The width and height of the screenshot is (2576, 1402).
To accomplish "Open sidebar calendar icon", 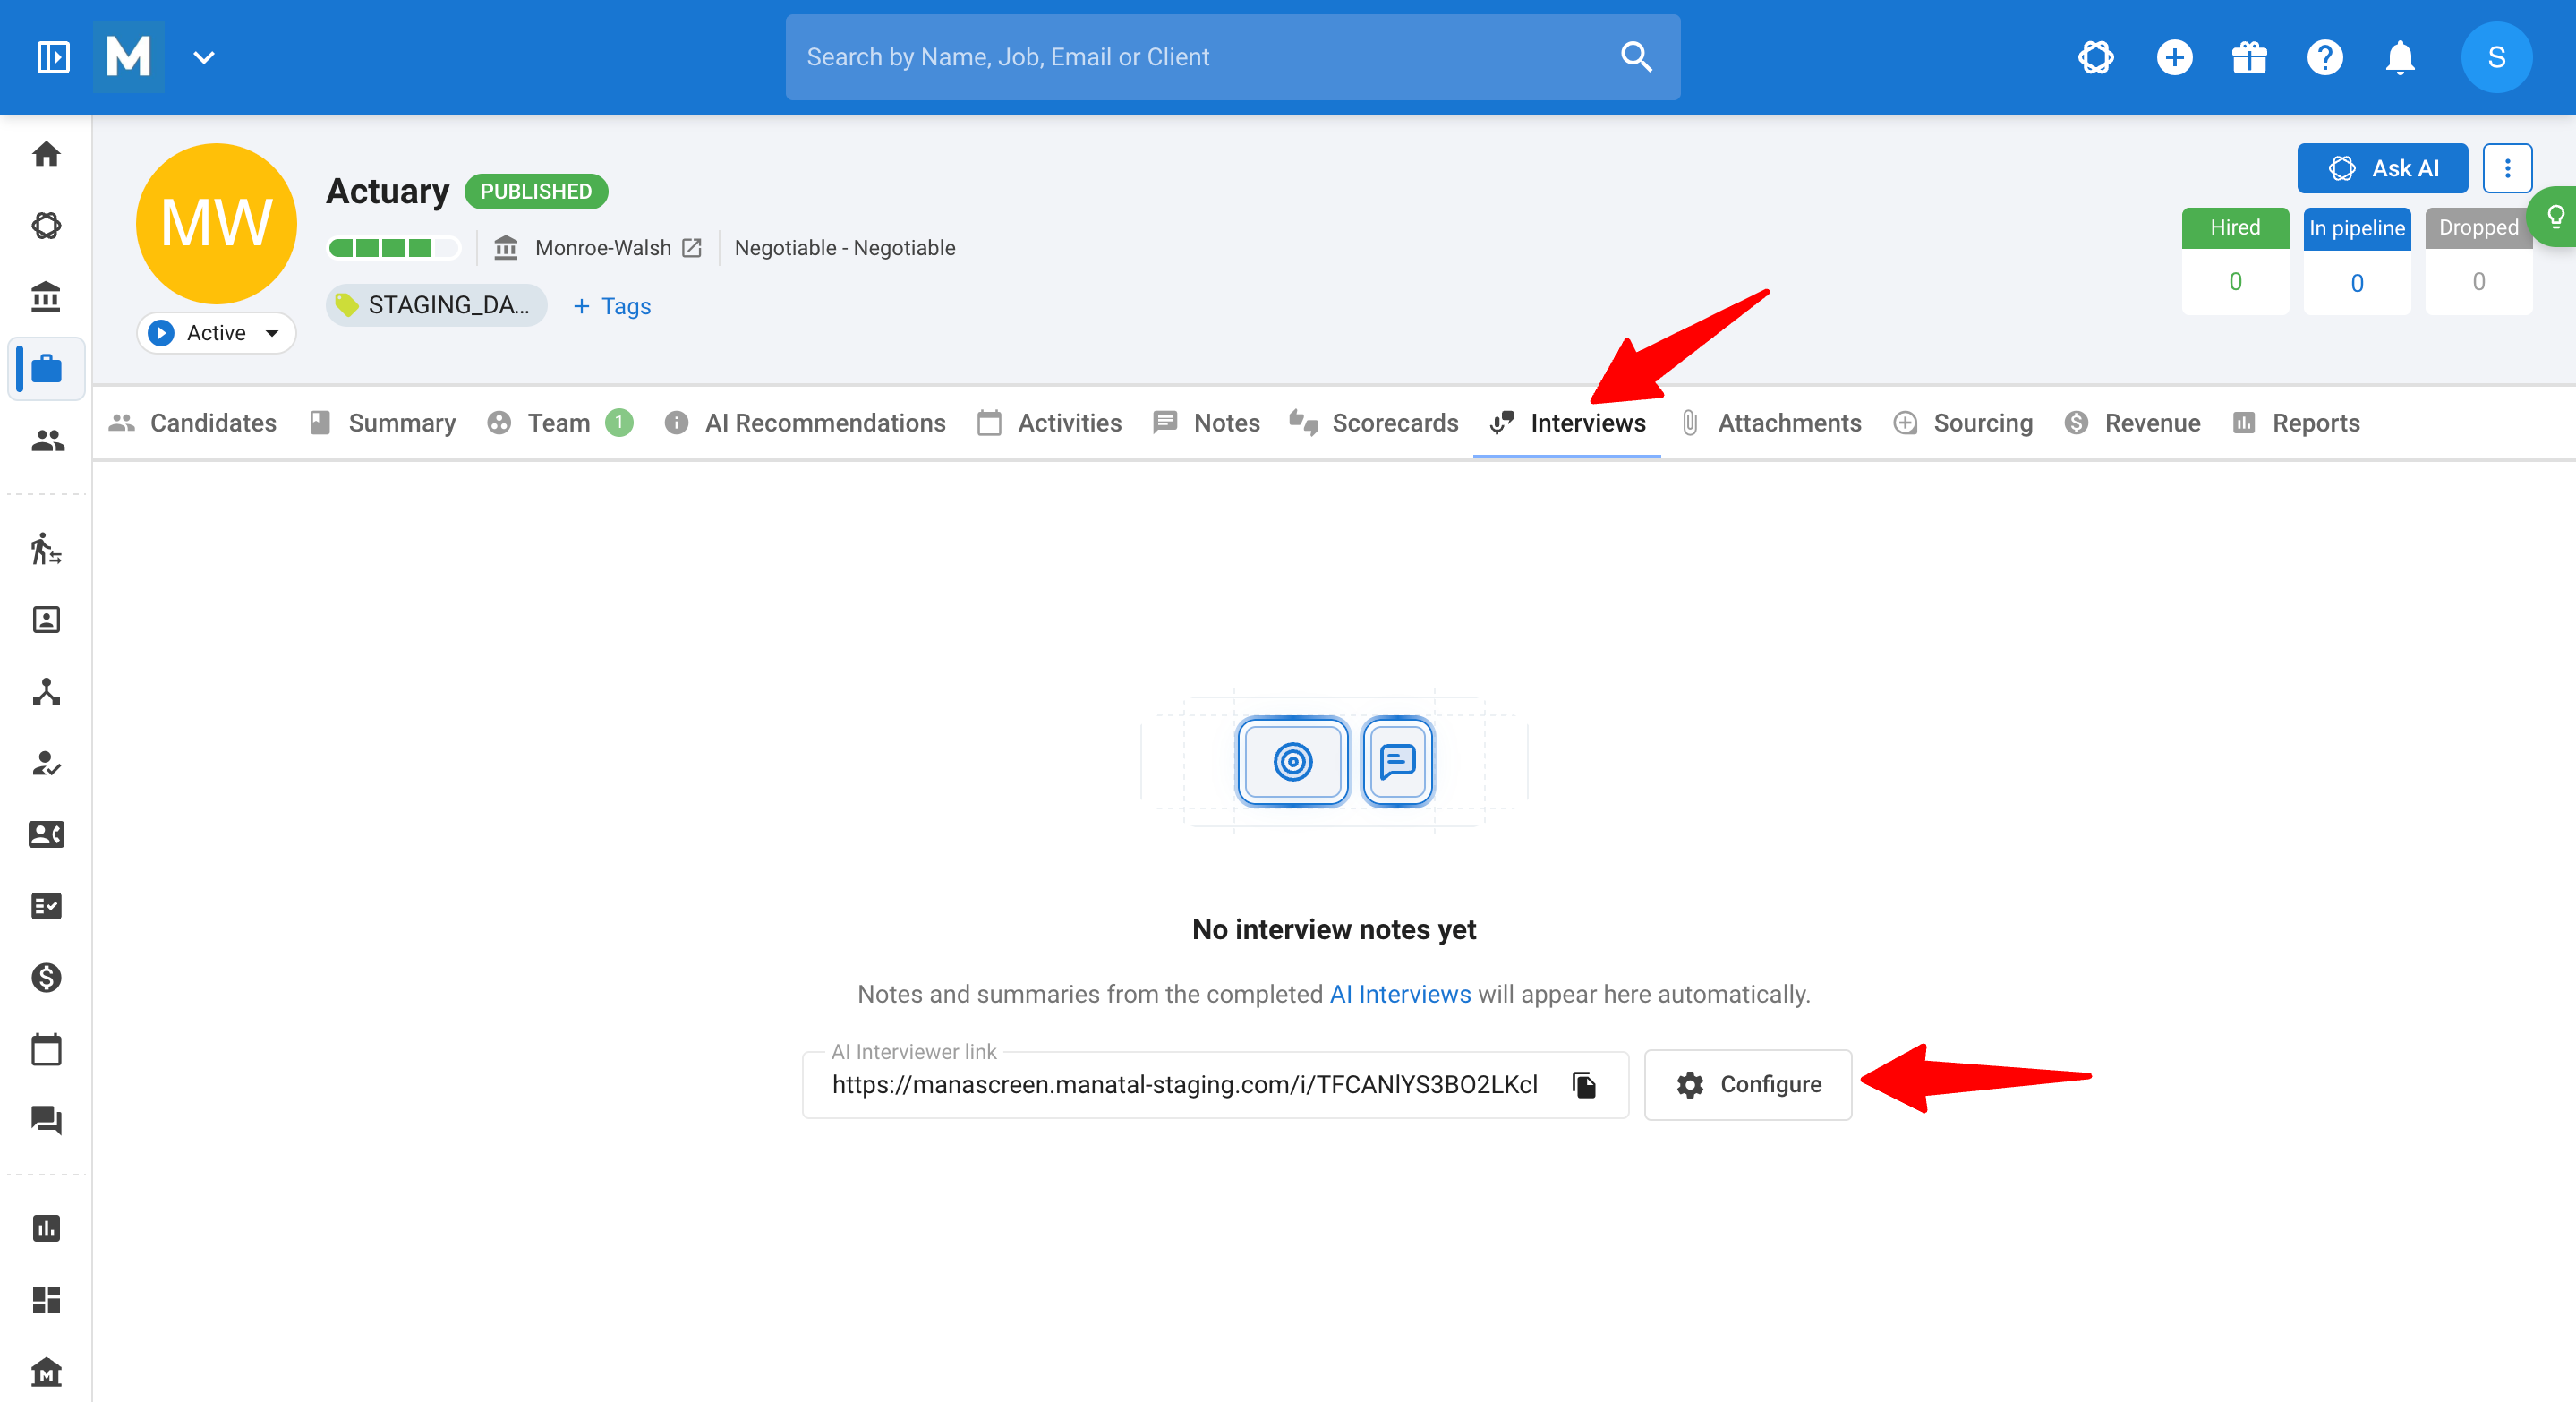I will click(47, 1050).
